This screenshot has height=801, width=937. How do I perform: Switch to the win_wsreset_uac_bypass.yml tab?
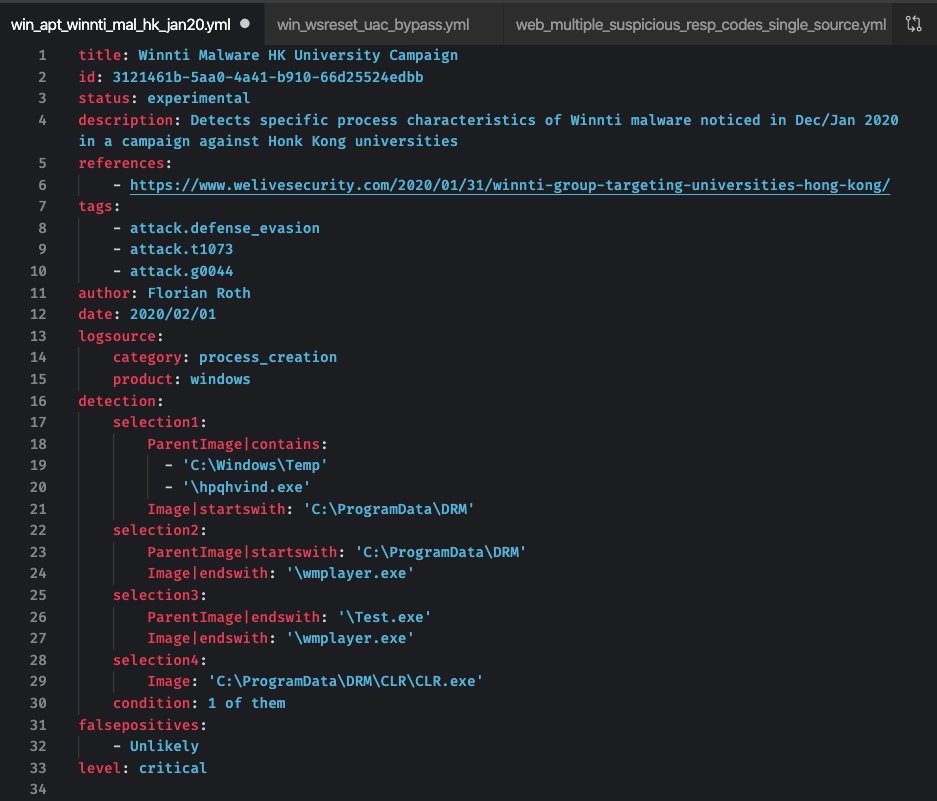pyautogui.click(x=373, y=25)
